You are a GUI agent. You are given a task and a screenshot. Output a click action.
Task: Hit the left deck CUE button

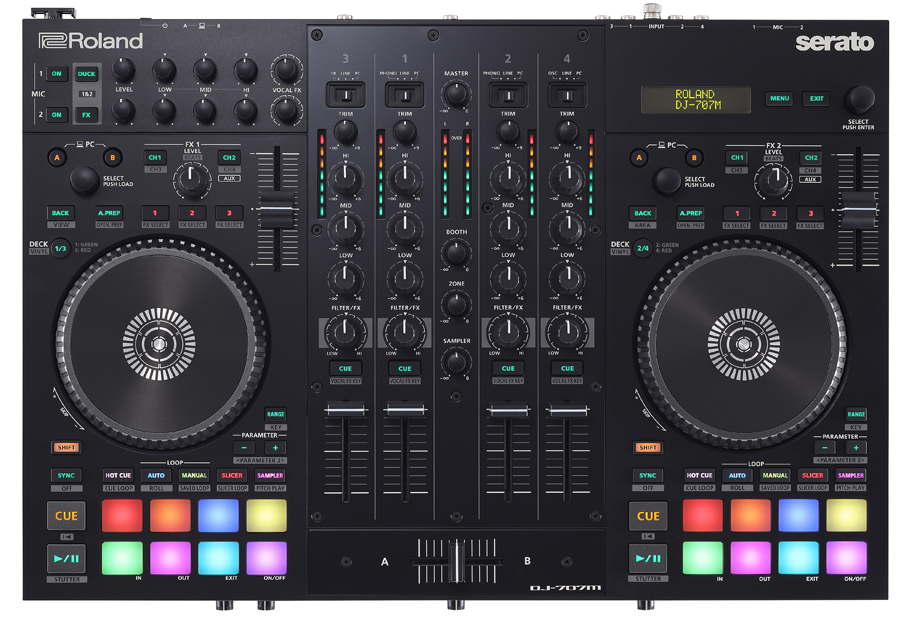tap(66, 515)
